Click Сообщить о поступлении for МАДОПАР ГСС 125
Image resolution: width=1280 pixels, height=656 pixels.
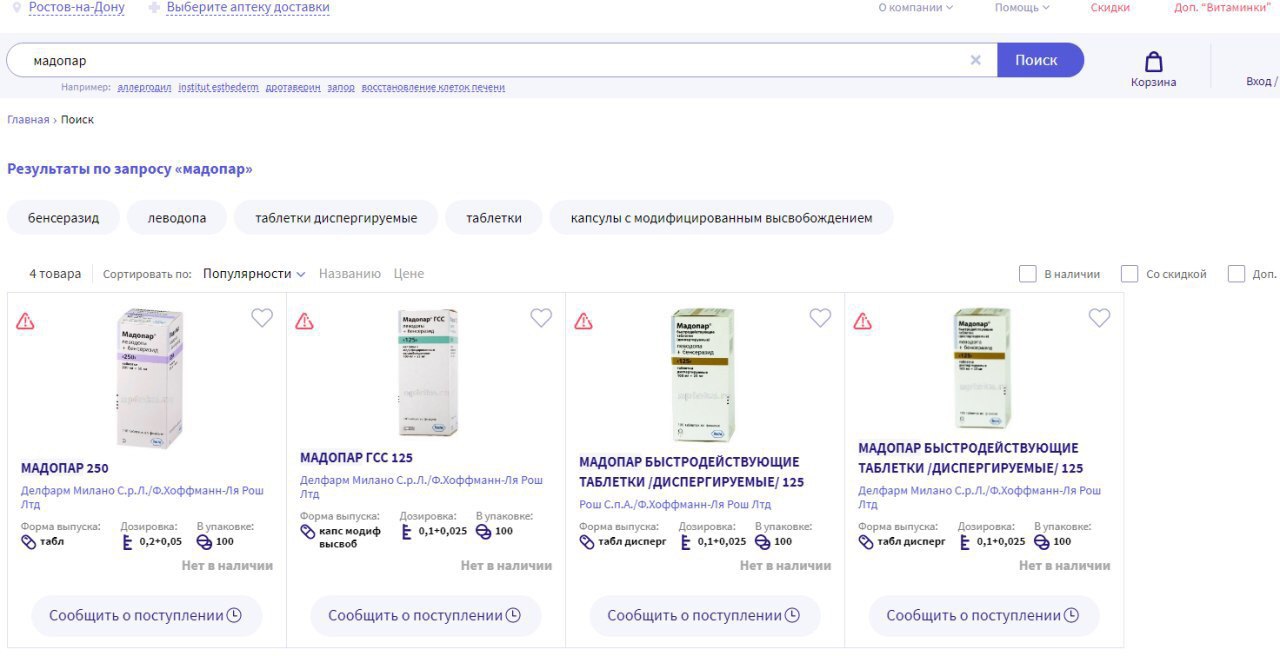click(425, 616)
